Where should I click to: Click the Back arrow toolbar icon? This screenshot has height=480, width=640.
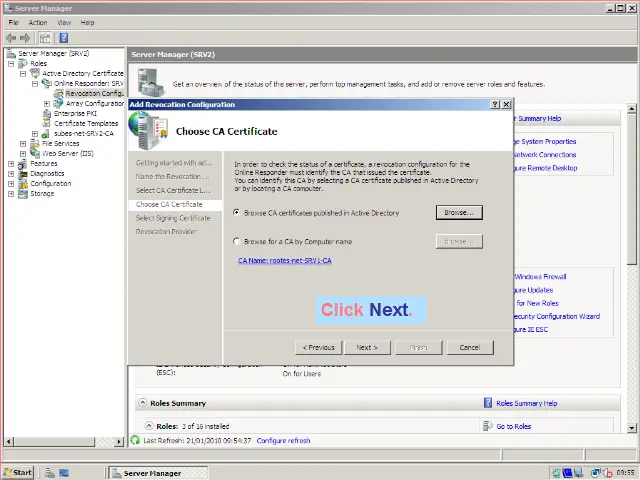pos(10,37)
